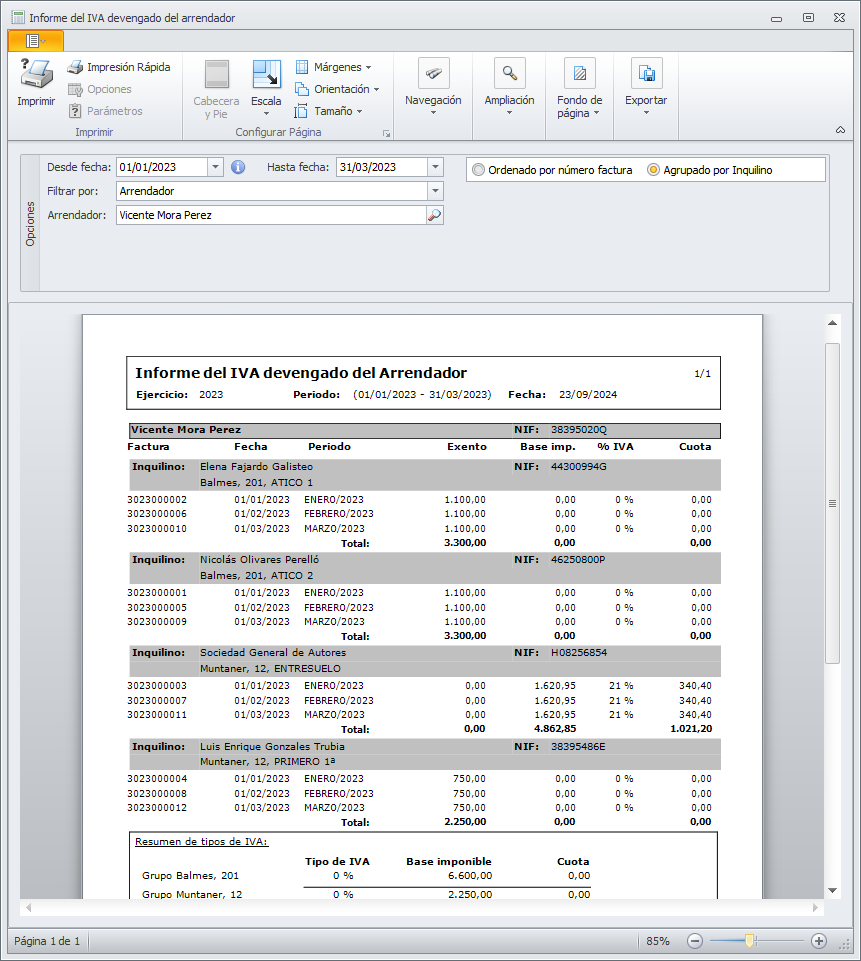This screenshot has height=961, width=861.
Task: Open the orange application menu button
Action: click(x=35, y=40)
